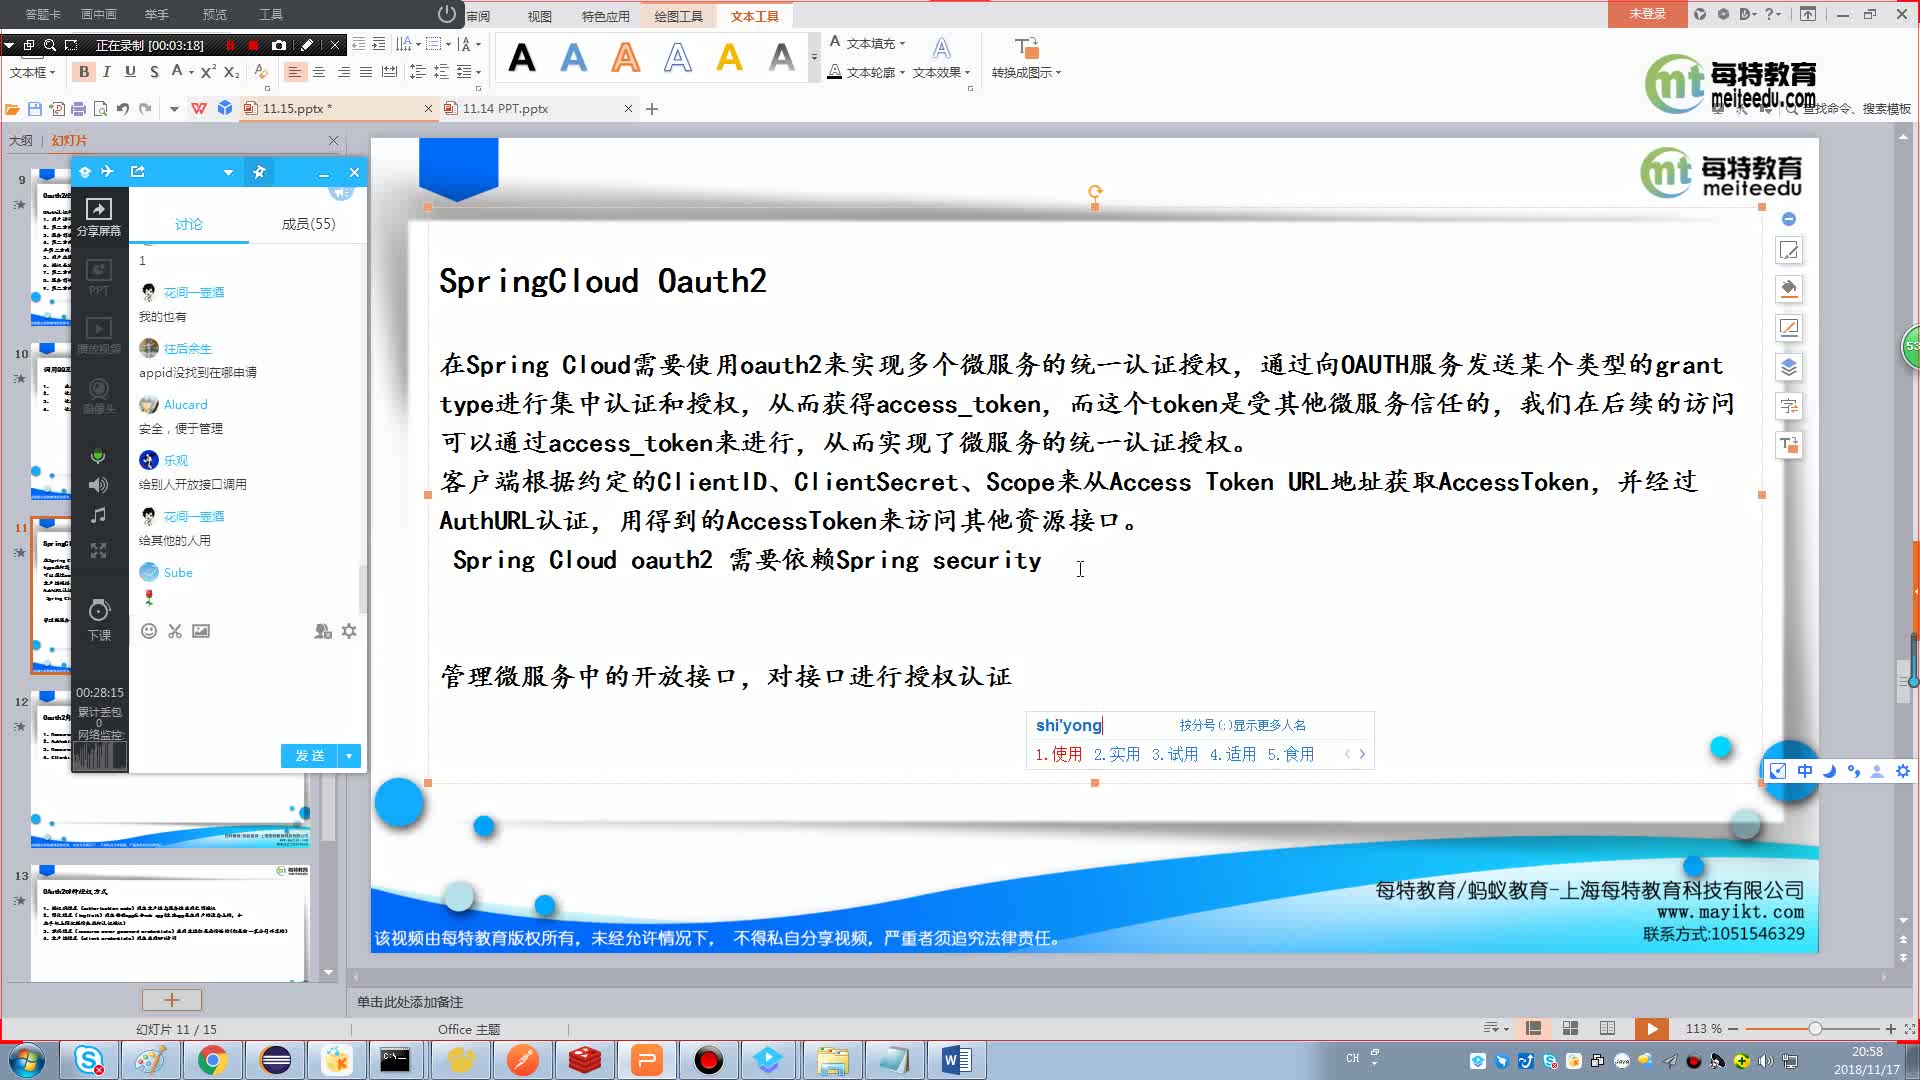Viewport: 1920px width, 1080px height.
Task: Apply the orange WordArt text style
Action: tap(626, 57)
